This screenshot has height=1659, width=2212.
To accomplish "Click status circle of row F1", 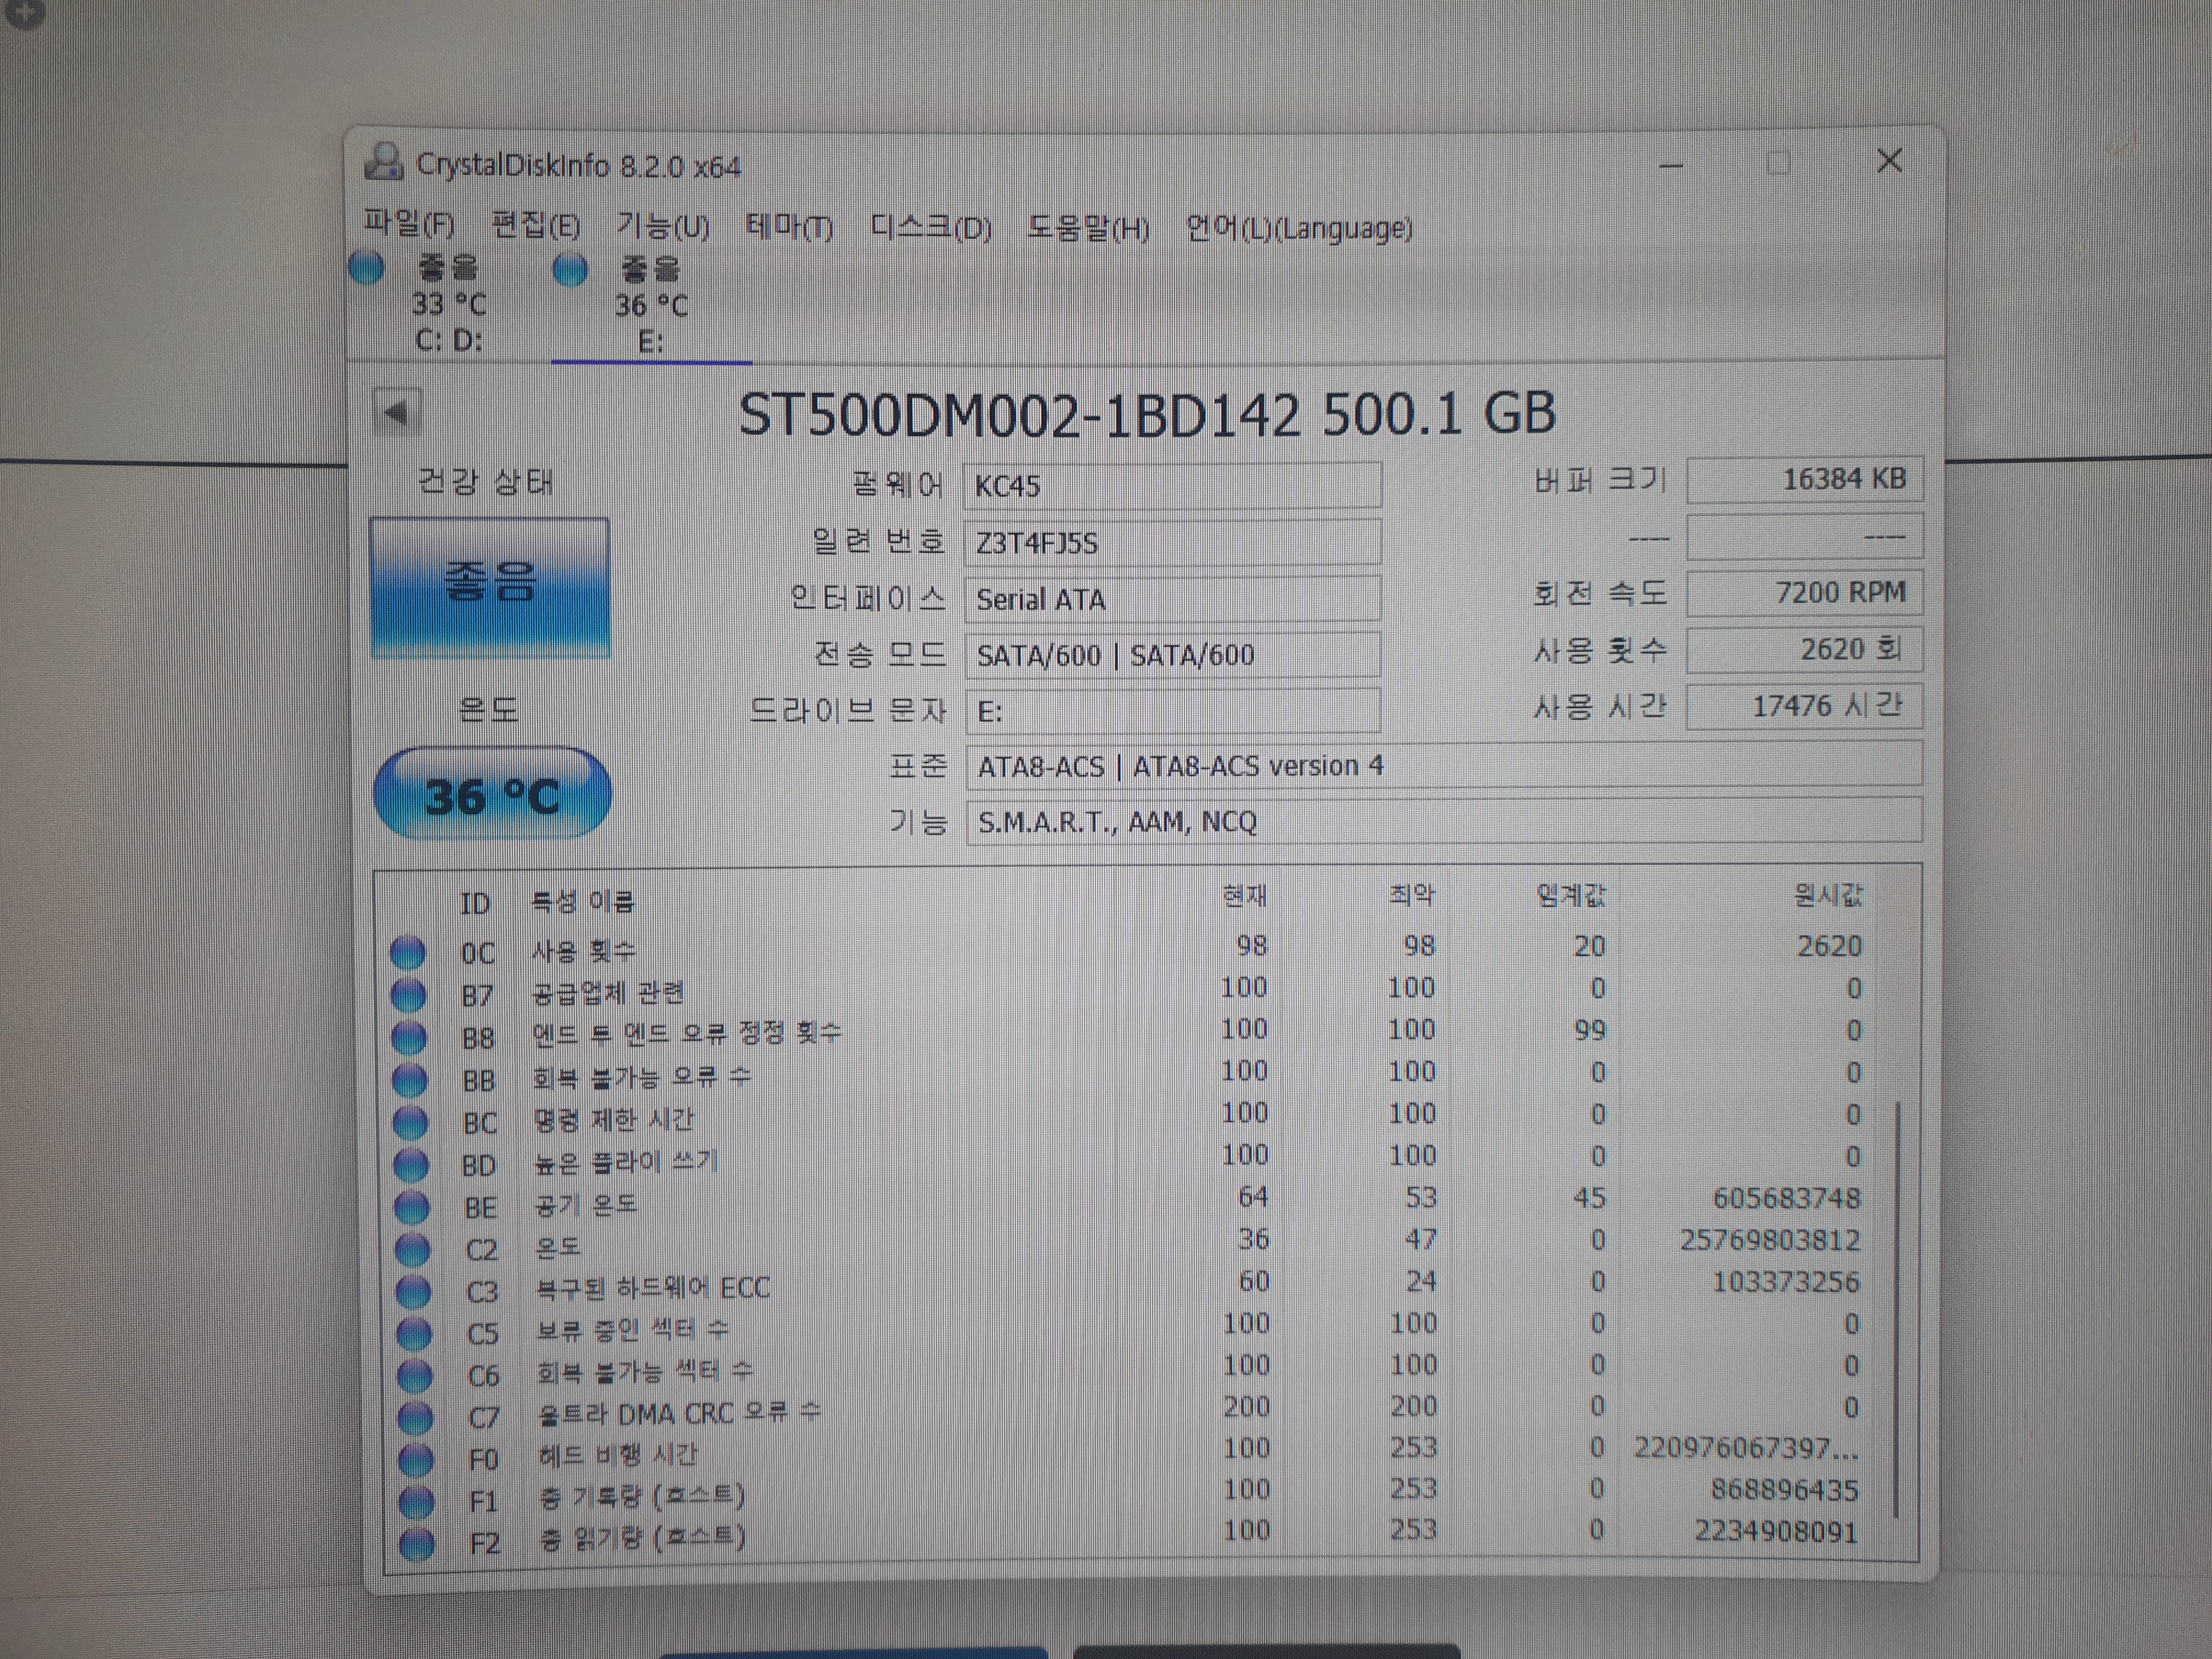I will (x=417, y=1502).
